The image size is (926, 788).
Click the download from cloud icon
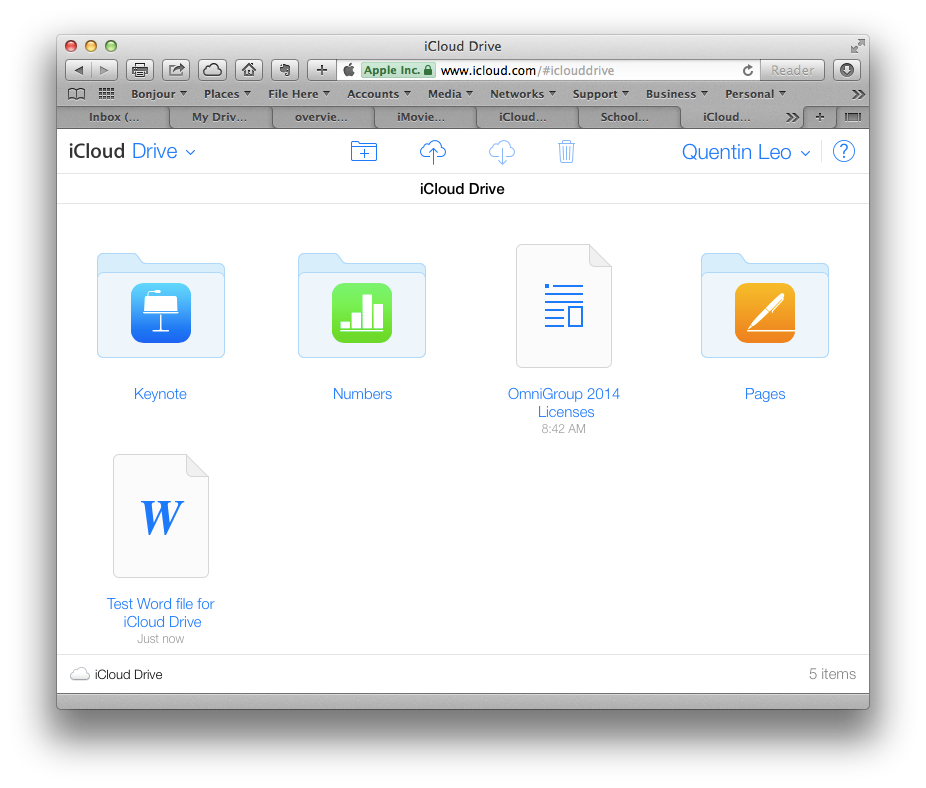pyautogui.click(x=501, y=152)
